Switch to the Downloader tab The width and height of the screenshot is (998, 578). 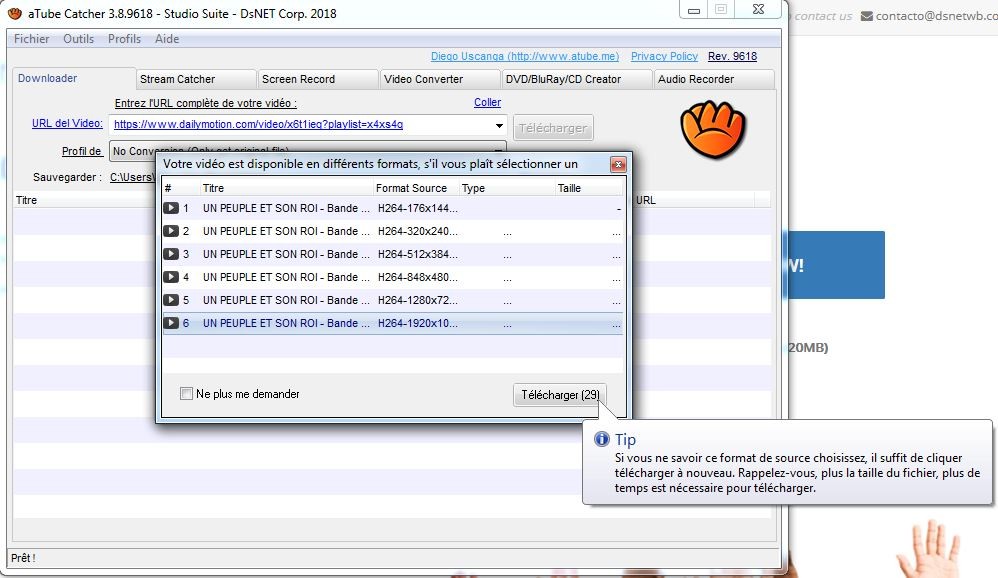(x=74, y=78)
